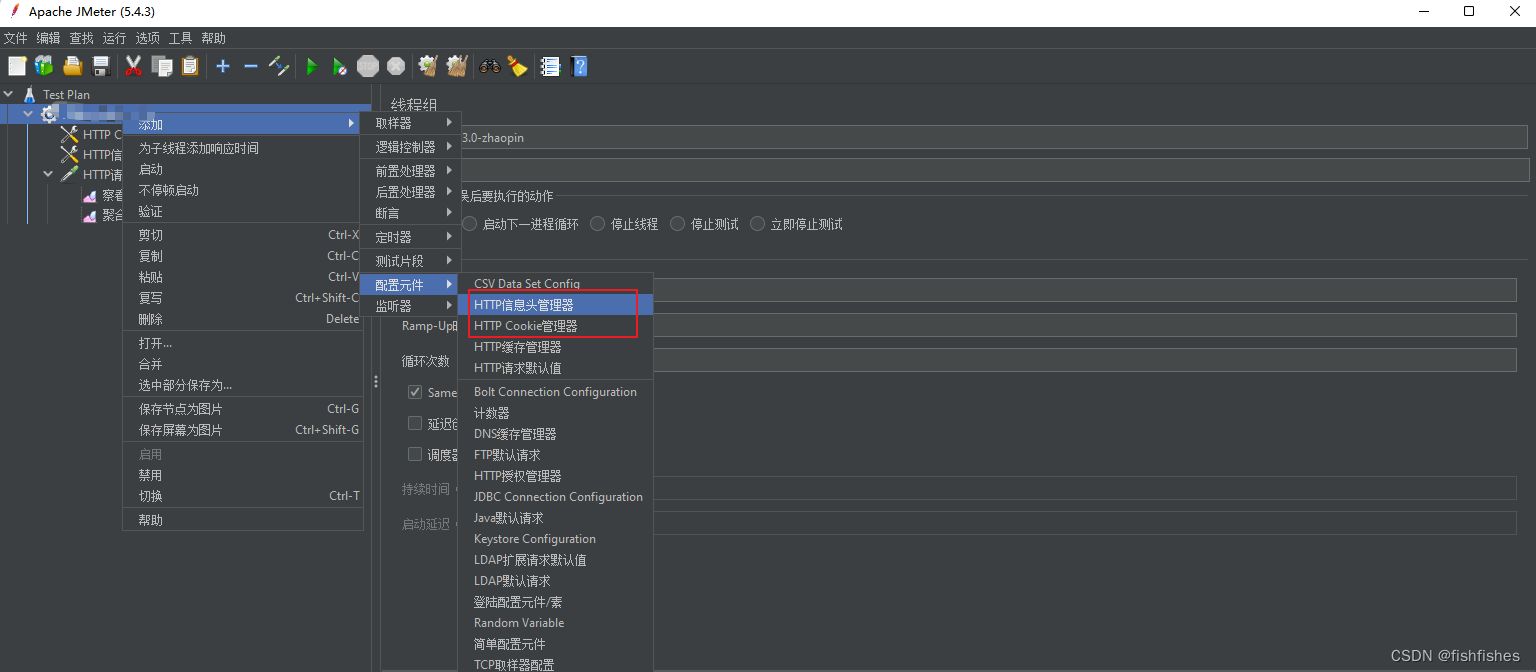Image resolution: width=1536 pixels, height=672 pixels.
Task: Expand the 前置处理器 submenu
Action: coord(410,171)
